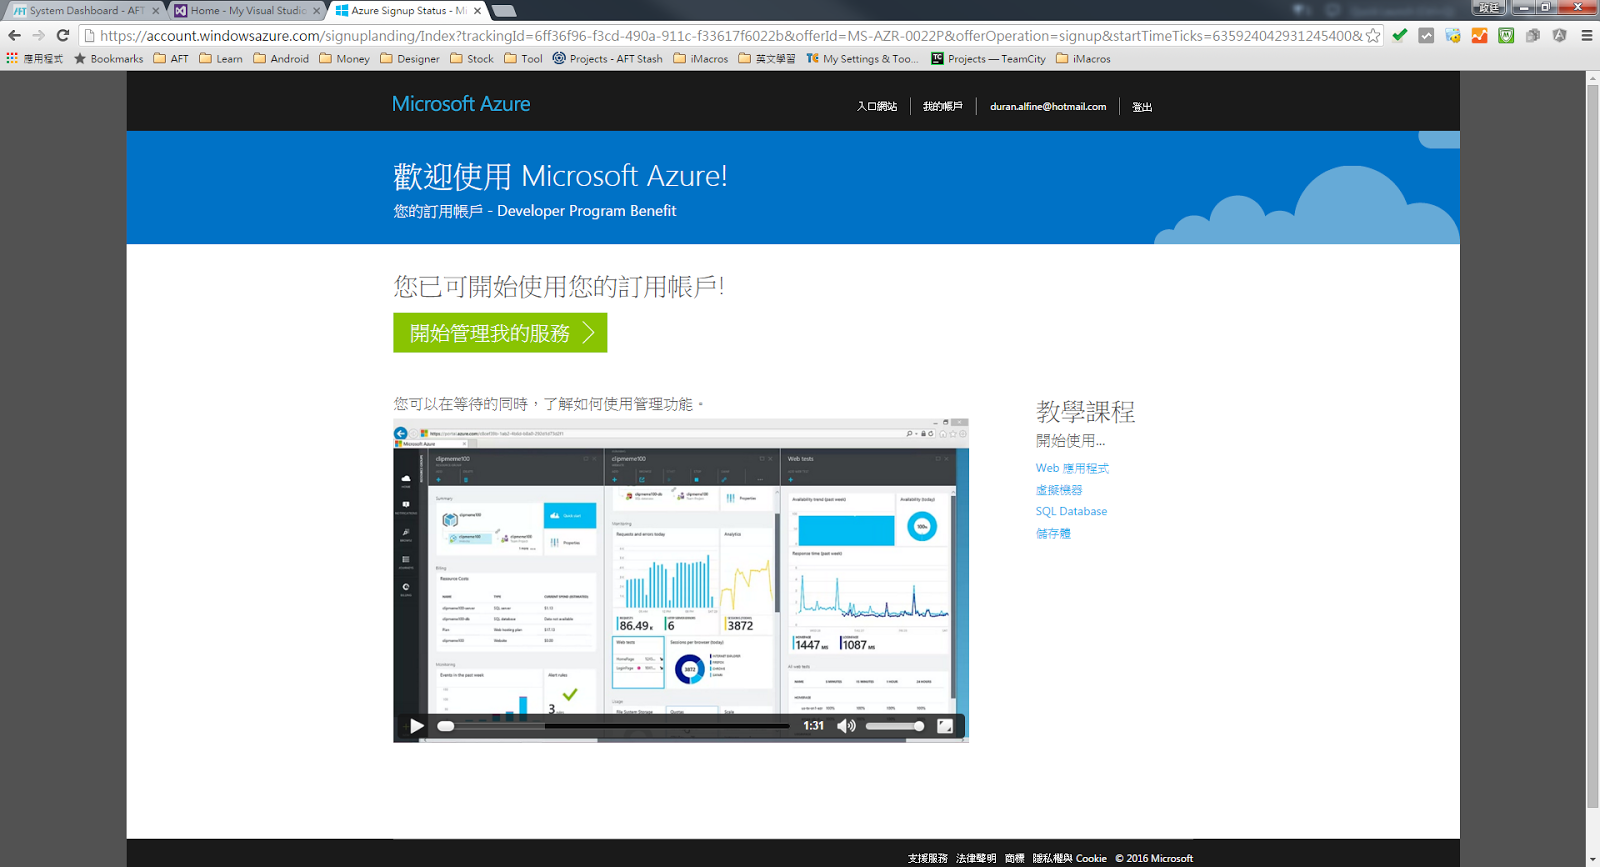The height and width of the screenshot is (867, 1600).
Task: Open 隱私權與 Cookie footer link
Action: 1070,858
